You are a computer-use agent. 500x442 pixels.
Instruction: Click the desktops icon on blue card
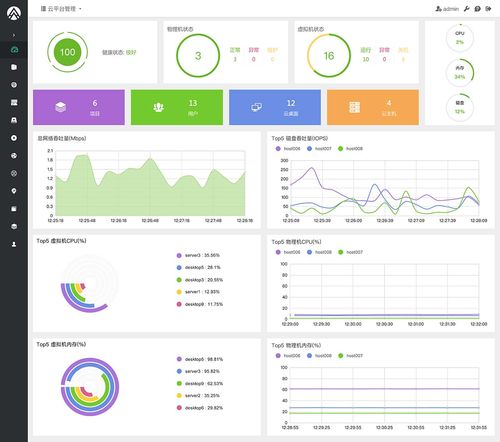click(x=256, y=107)
